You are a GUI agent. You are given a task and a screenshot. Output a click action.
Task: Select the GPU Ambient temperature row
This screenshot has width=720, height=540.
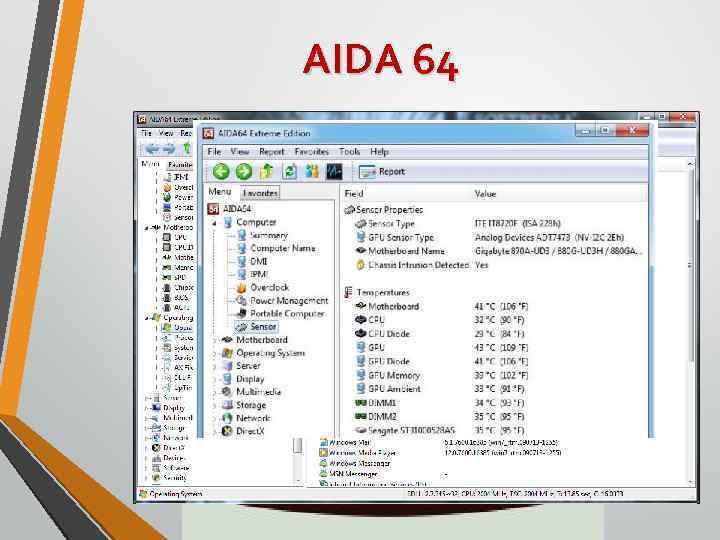(495, 389)
